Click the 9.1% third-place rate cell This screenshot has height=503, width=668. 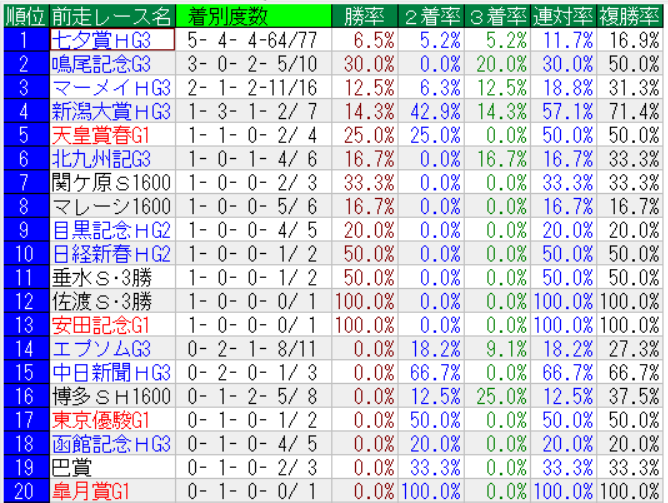497,349
